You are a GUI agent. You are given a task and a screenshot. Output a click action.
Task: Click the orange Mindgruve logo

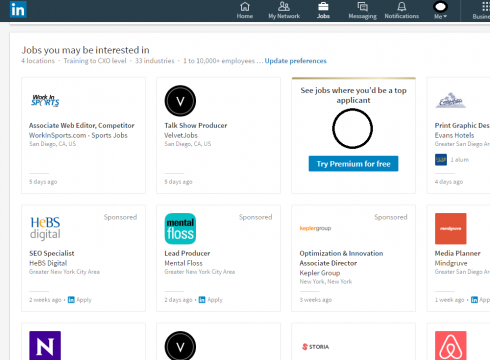pyautogui.click(x=450, y=229)
